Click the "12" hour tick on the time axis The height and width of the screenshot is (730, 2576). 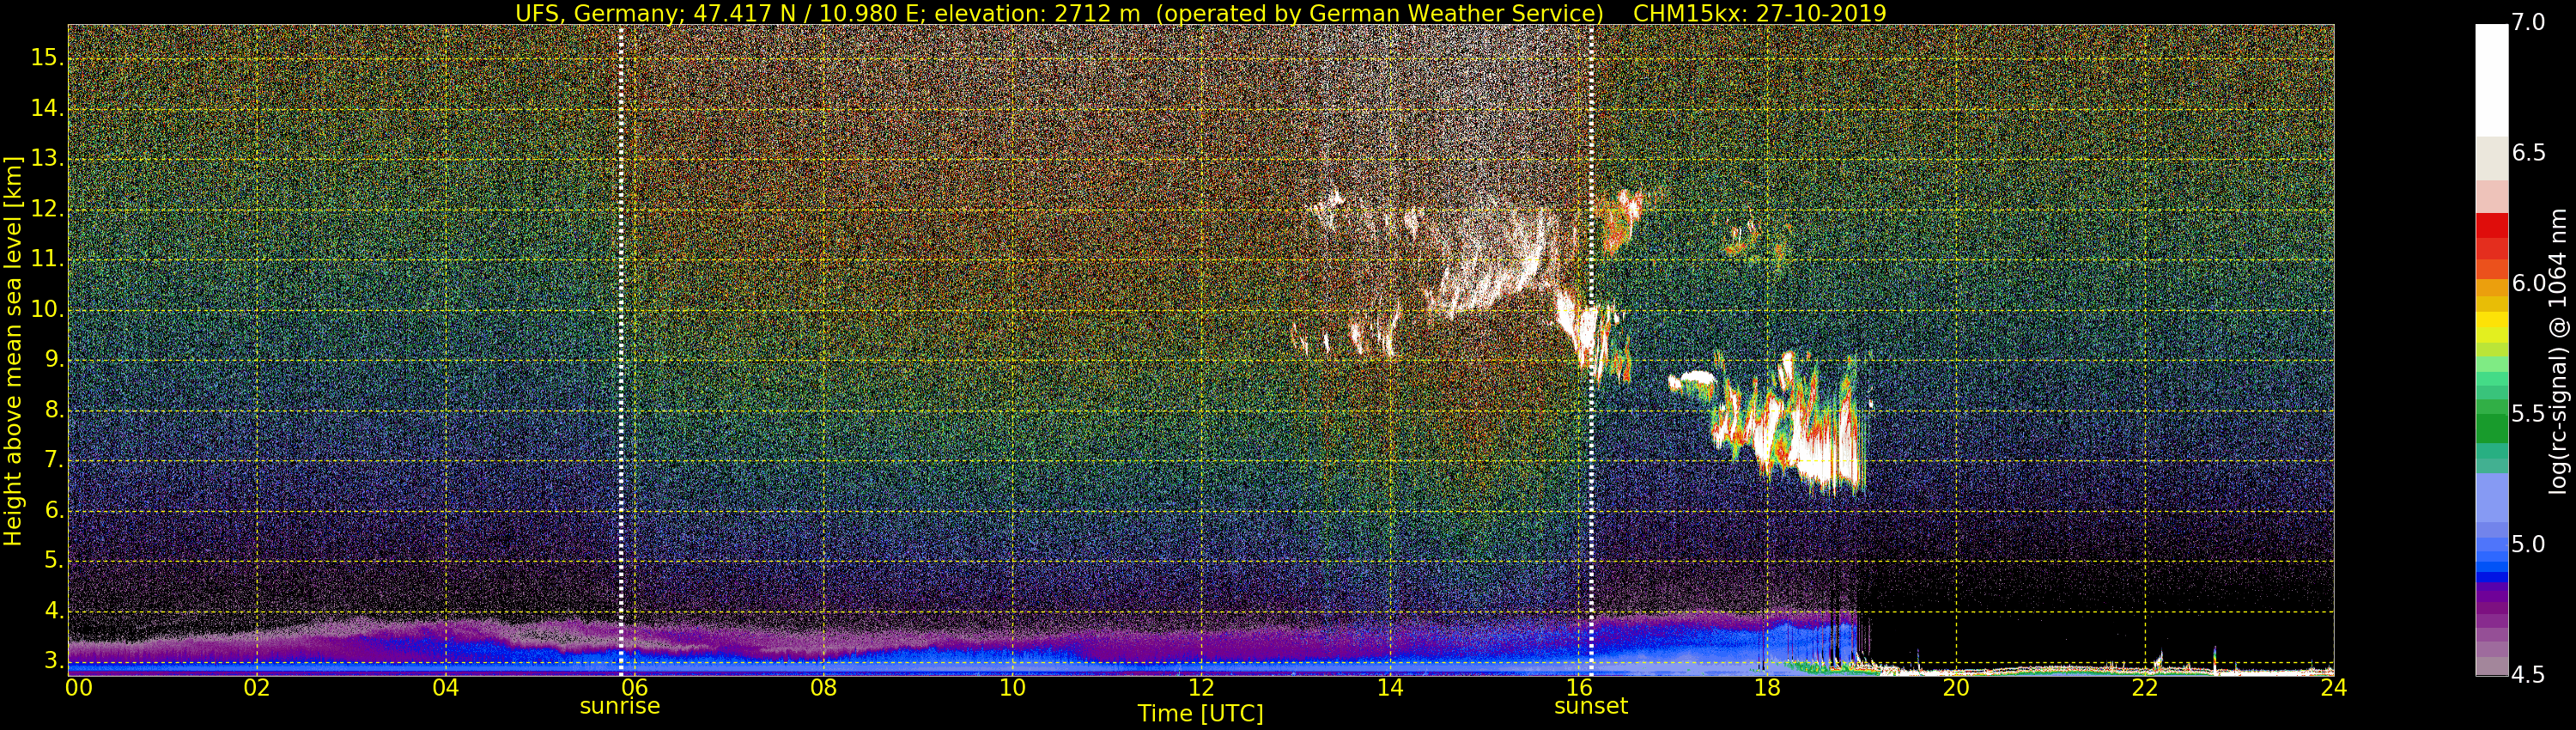tap(1201, 687)
